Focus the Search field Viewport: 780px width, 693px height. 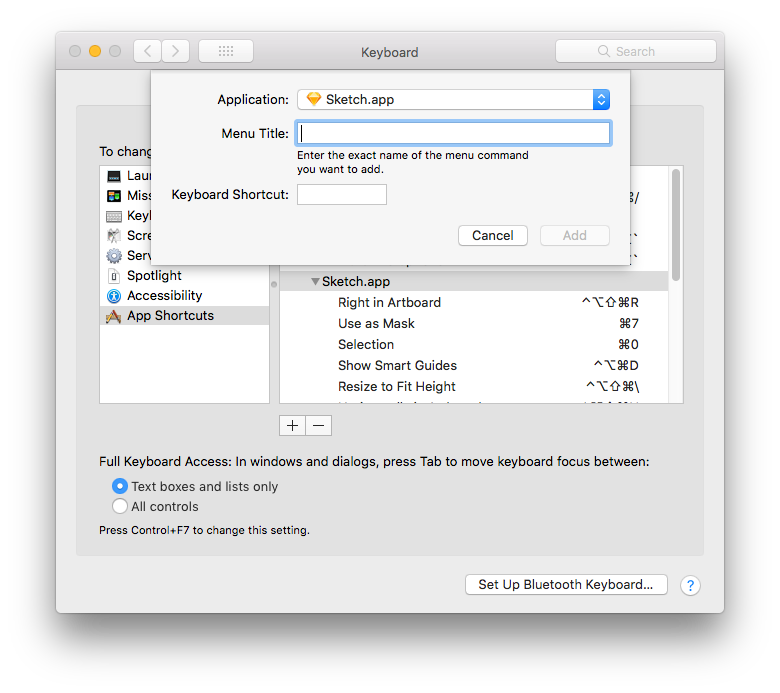(636, 51)
